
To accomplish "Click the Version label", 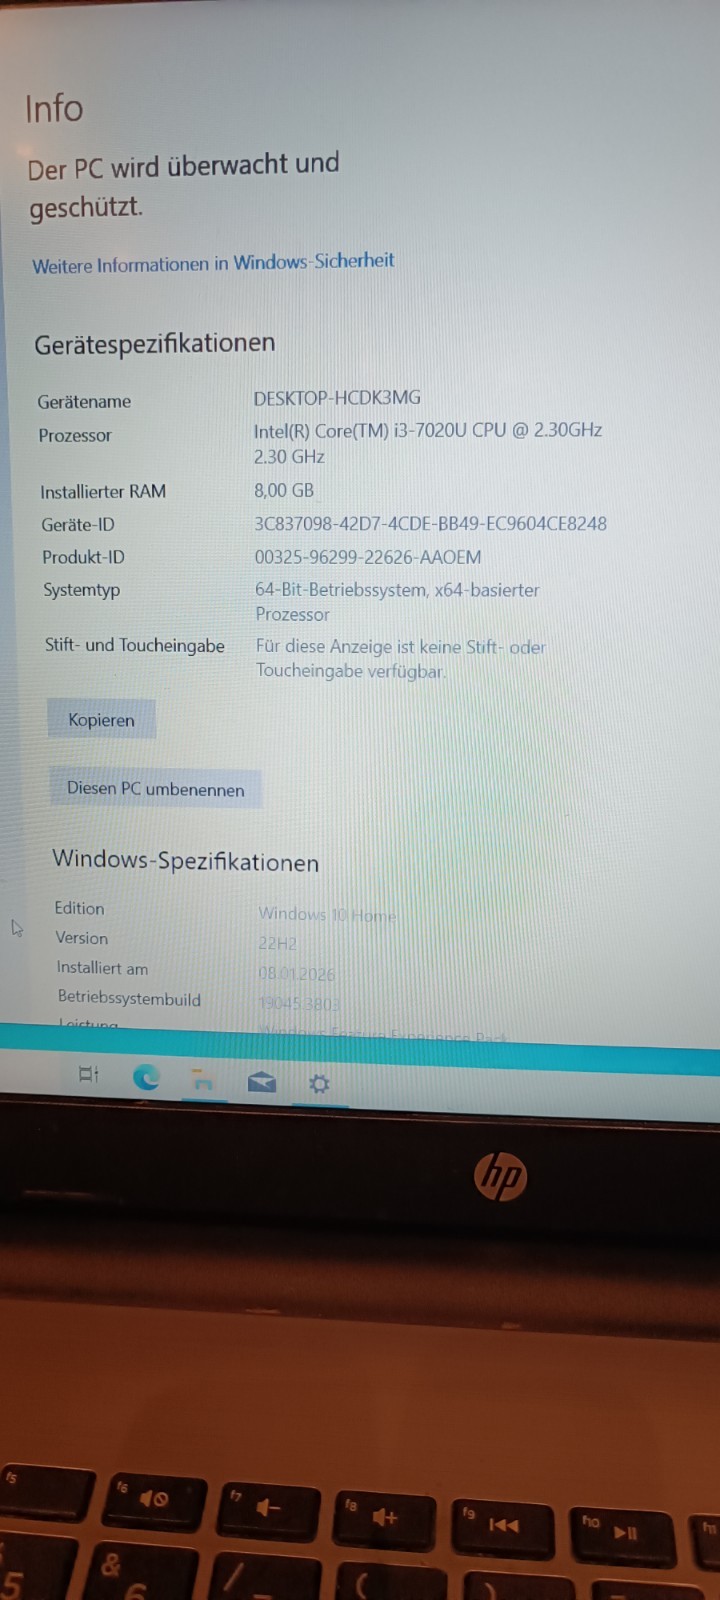I will click(82, 938).
